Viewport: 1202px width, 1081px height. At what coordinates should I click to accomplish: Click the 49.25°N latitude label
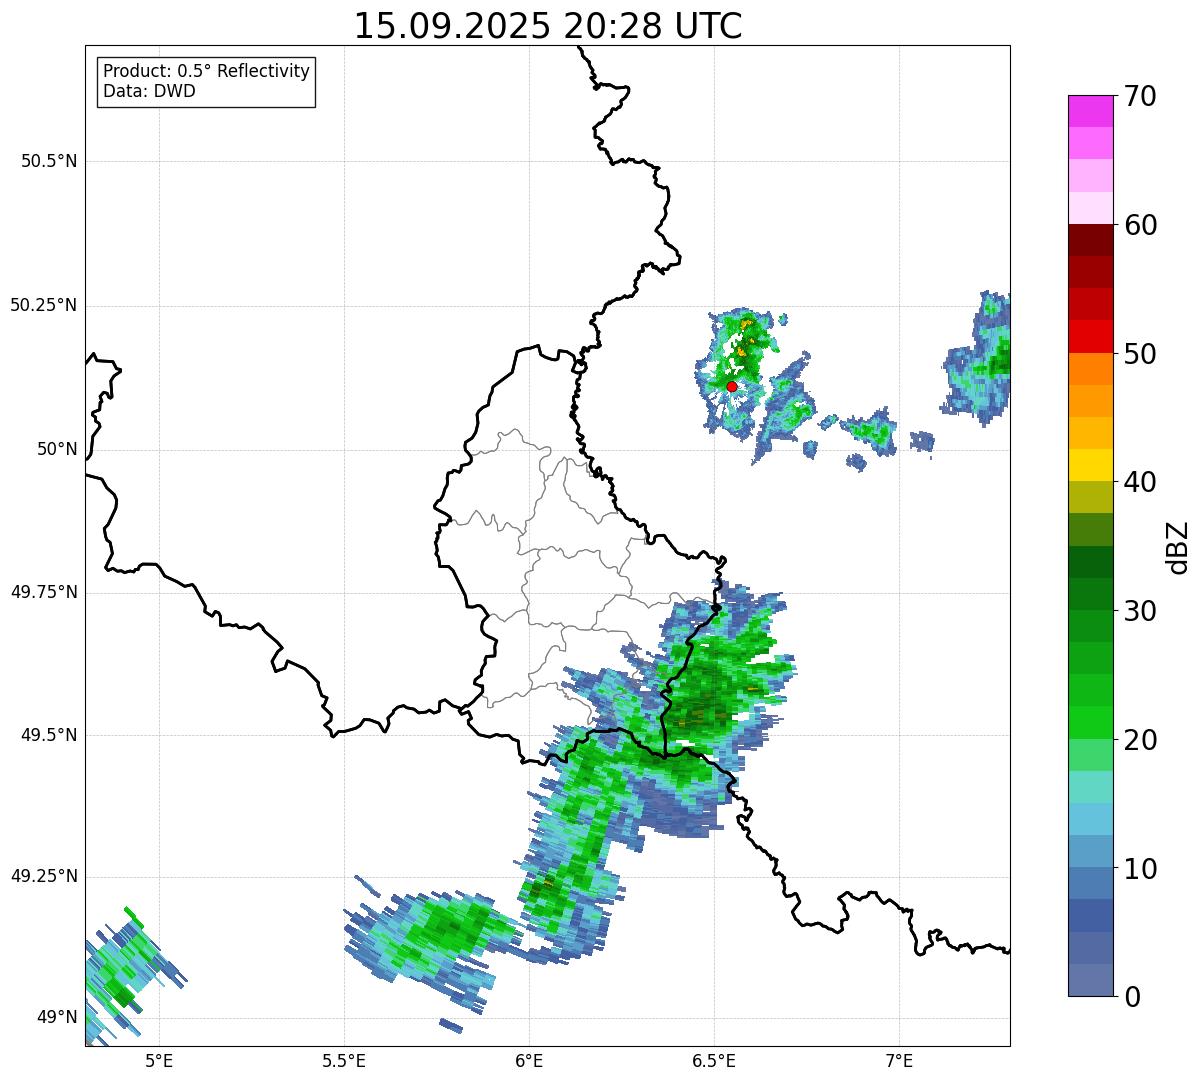point(43,876)
